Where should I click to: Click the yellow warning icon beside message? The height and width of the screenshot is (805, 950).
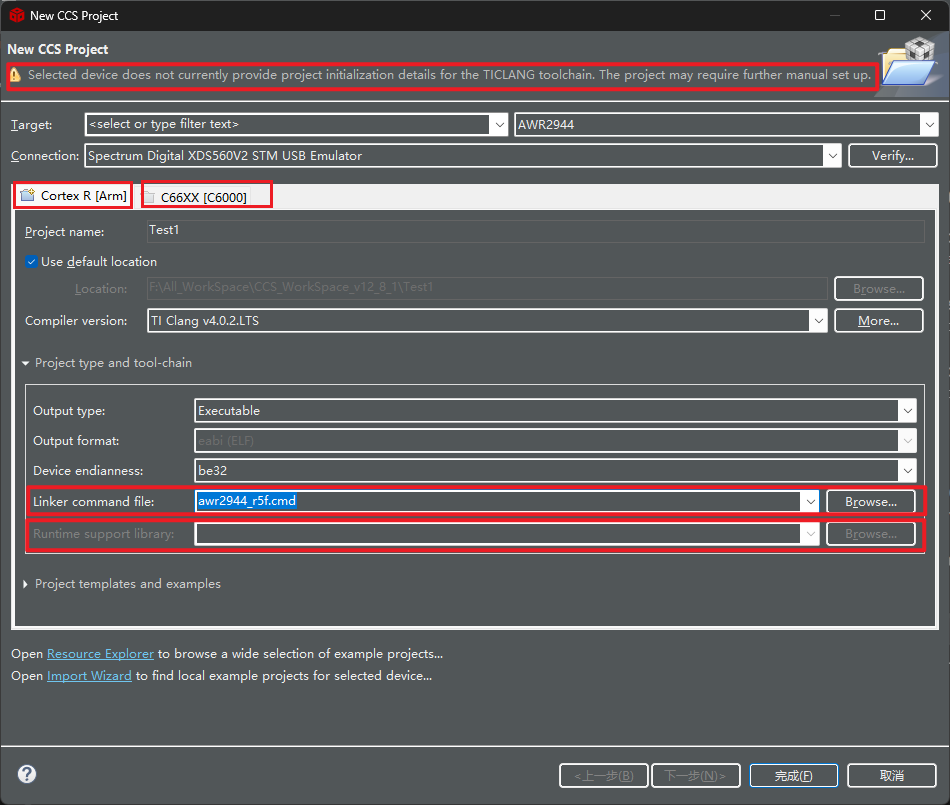pos(16,75)
